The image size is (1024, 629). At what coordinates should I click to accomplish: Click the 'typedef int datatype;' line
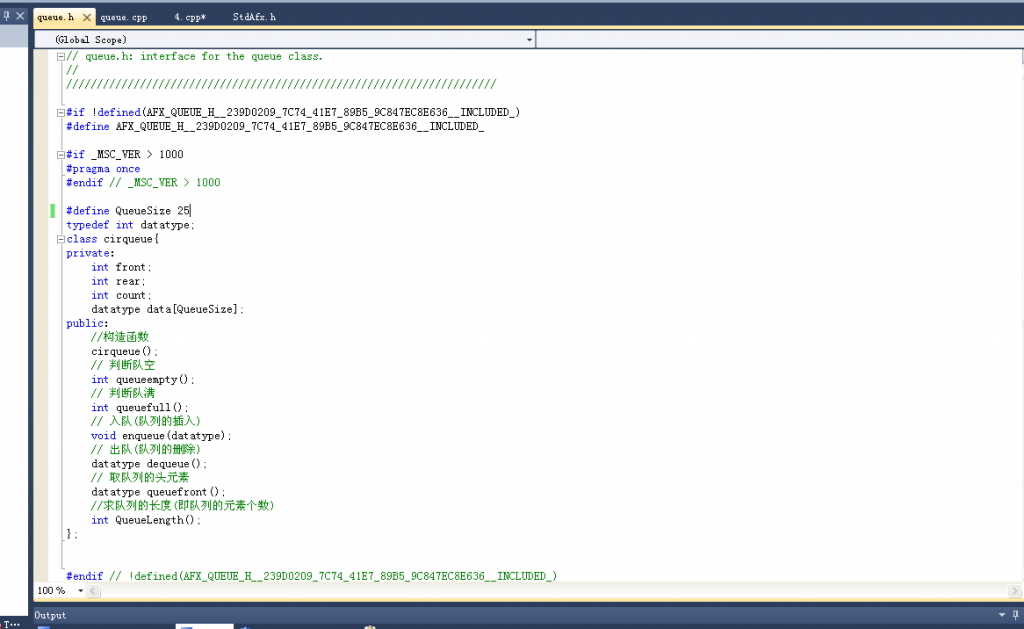click(130, 225)
